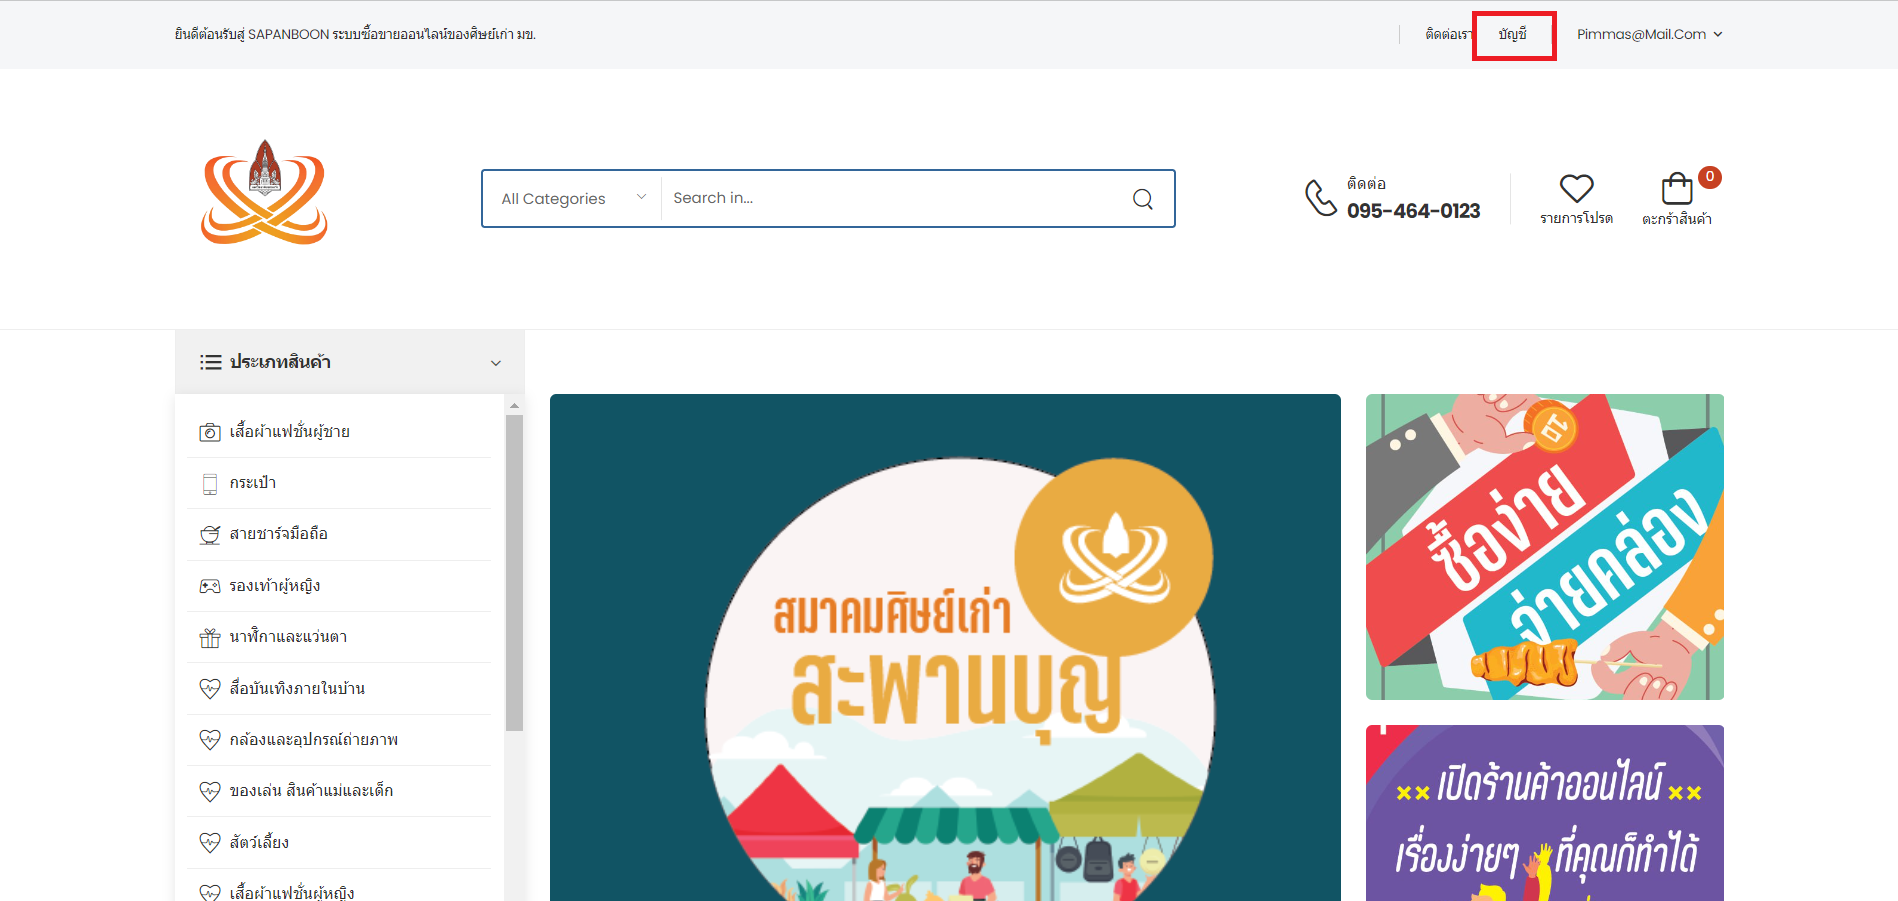Click the camera icon for เสื้อผ้าแฟชั่นผู้ชาย

tap(210, 432)
